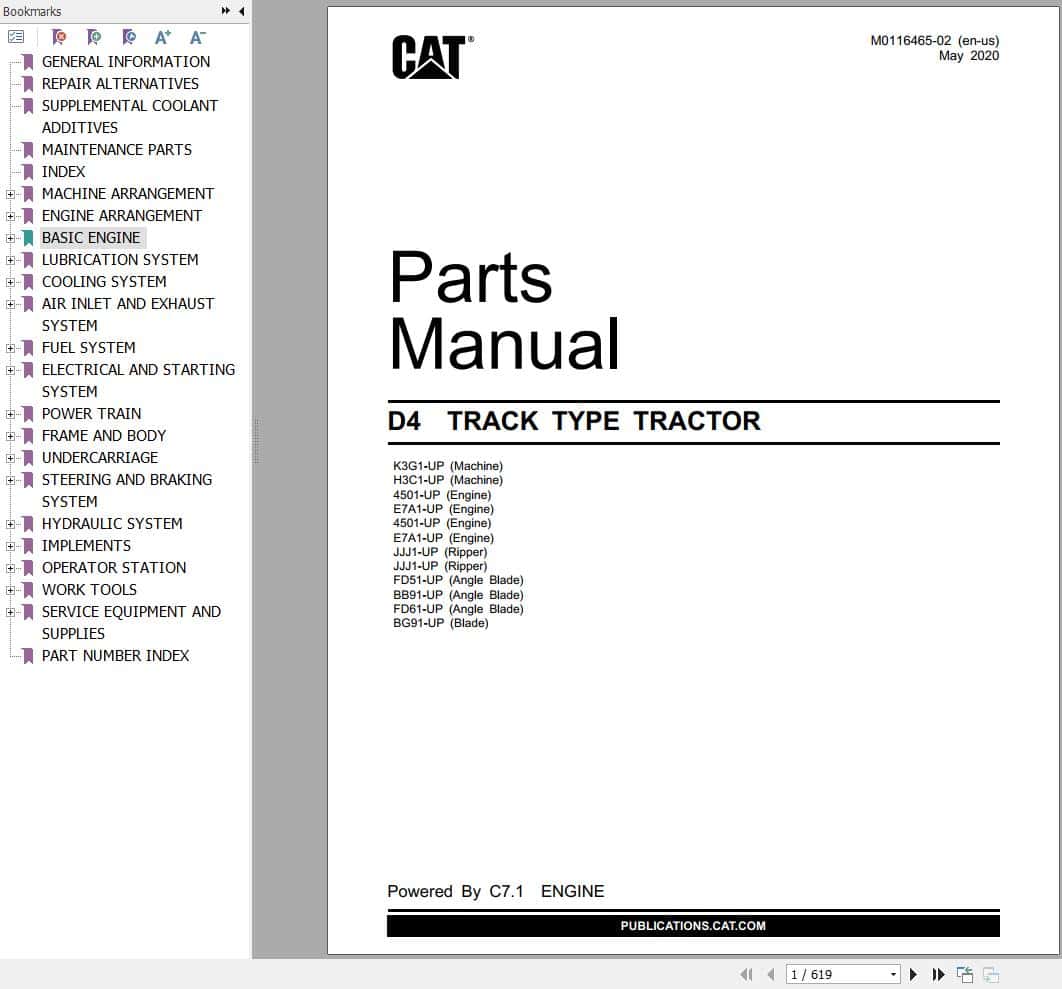The width and height of the screenshot is (1062, 989).
Task: Open the bookmarks options checklist icon
Action: (x=16, y=37)
